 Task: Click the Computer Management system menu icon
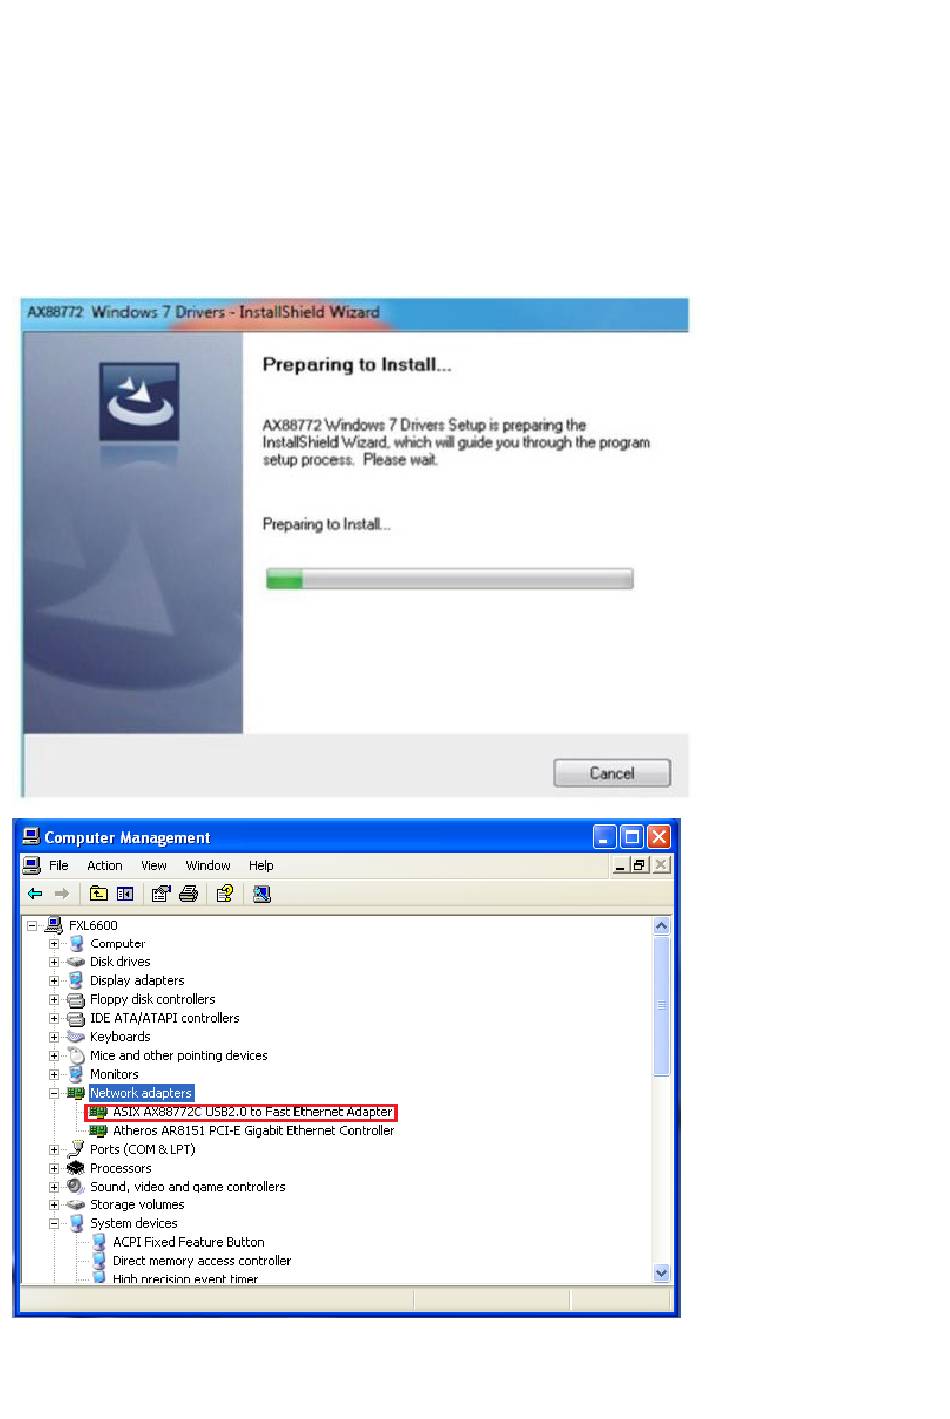pos(31,837)
